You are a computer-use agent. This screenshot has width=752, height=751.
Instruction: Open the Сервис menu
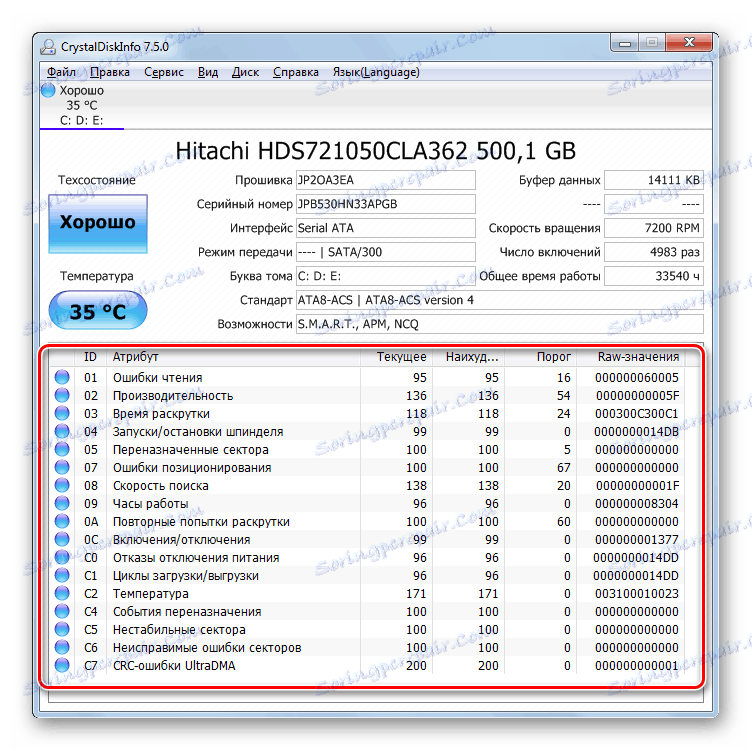click(x=164, y=72)
